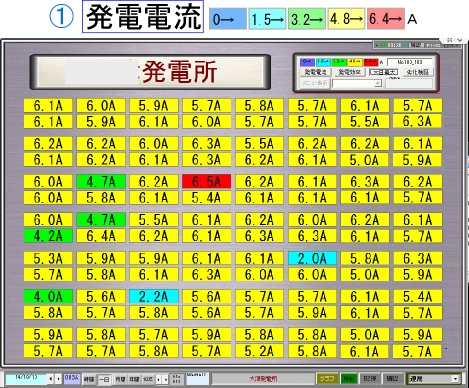The width and height of the screenshot is (469, 388).
Task: Open the 運用 dropdown in the bottom bar
Action: (434, 379)
